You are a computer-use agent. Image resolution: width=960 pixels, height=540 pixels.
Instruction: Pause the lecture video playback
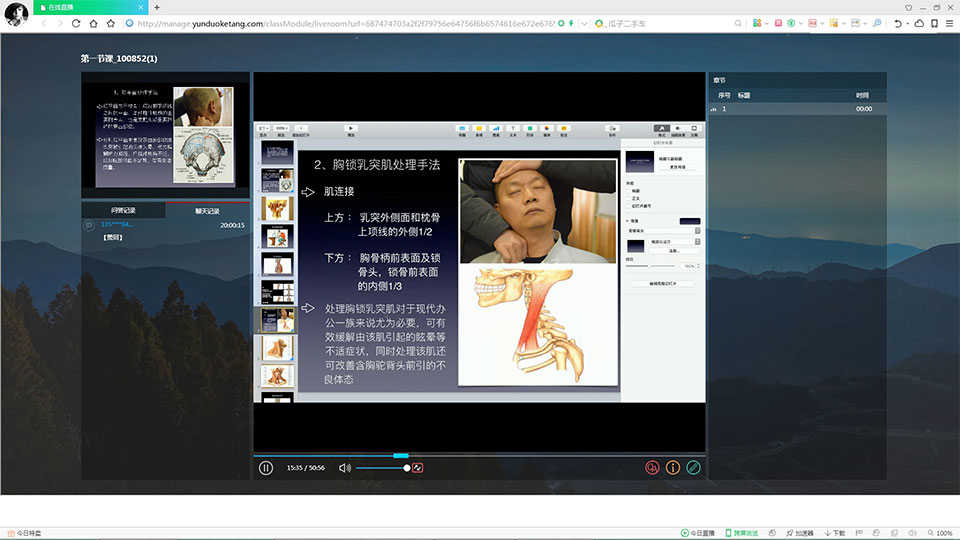pyautogui.click(x=266, y=468)
